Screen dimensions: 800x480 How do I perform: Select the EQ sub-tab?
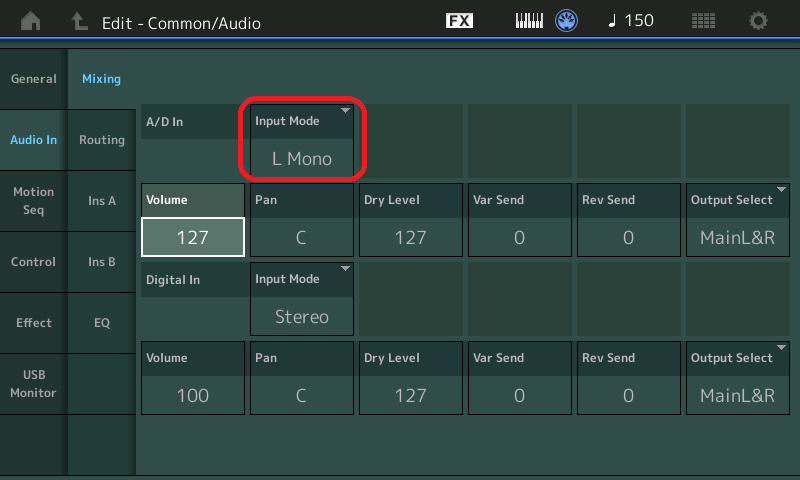(102, 323)
